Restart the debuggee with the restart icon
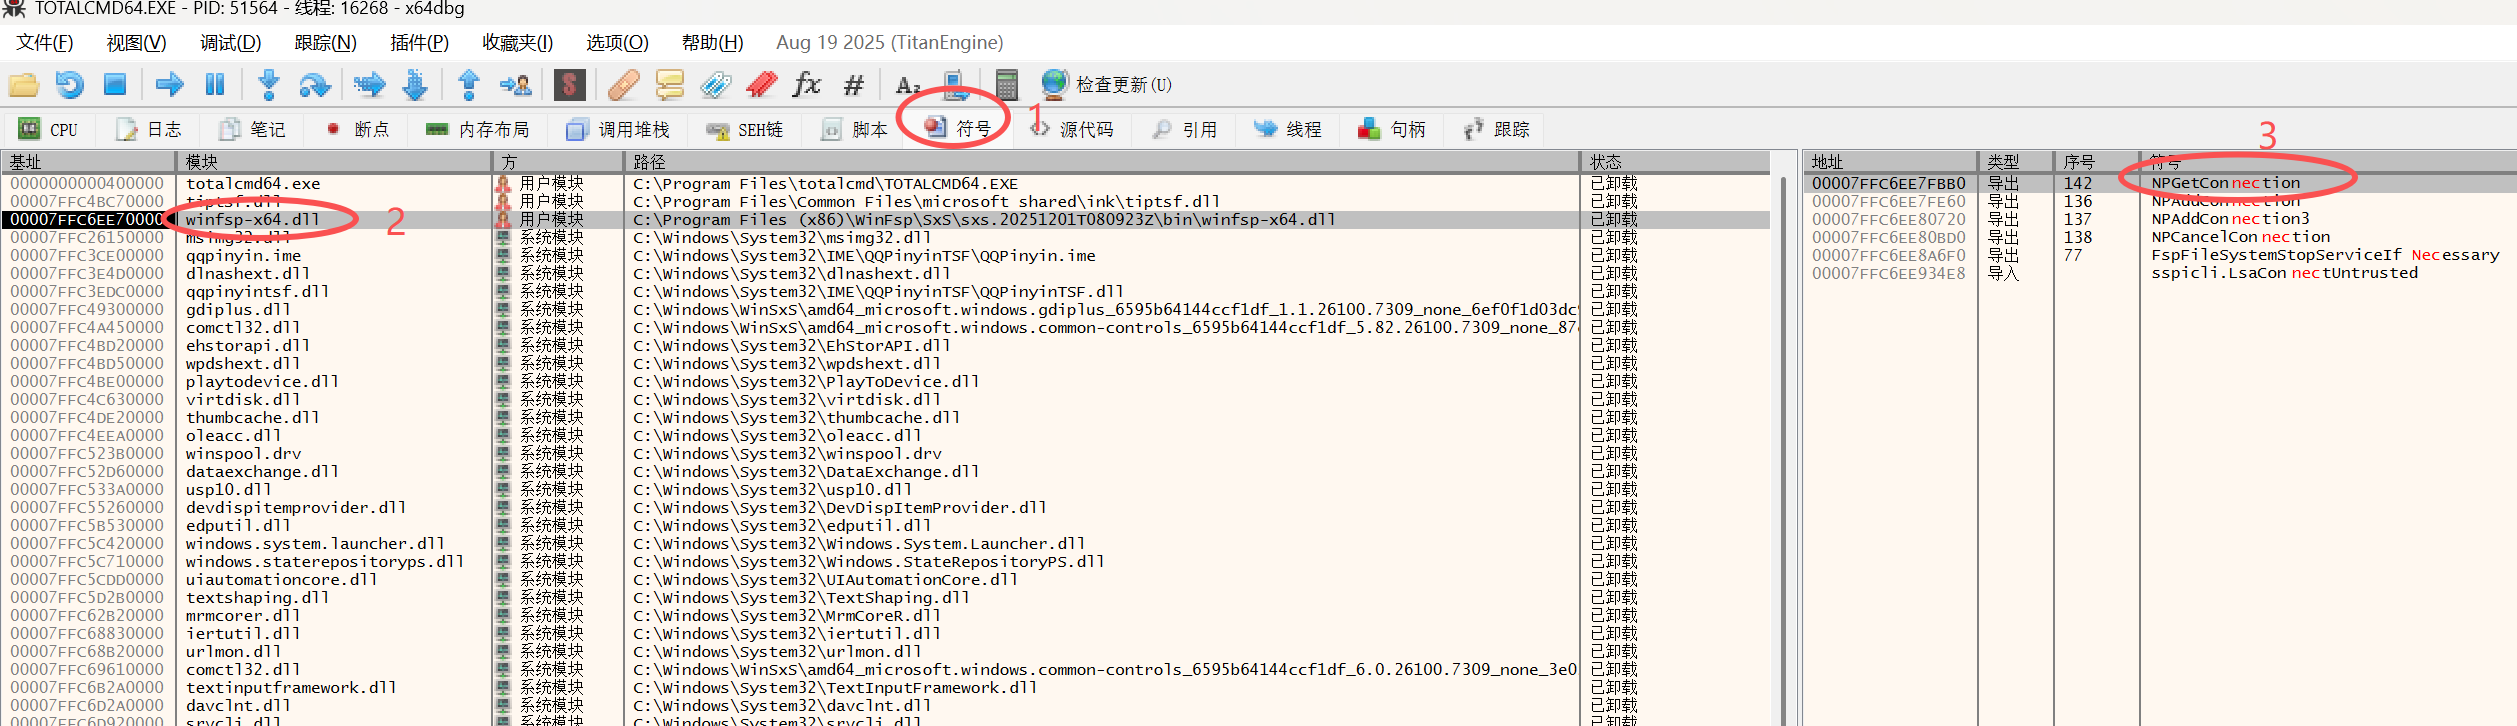2517x726 pixels. [x=69, y=85]
